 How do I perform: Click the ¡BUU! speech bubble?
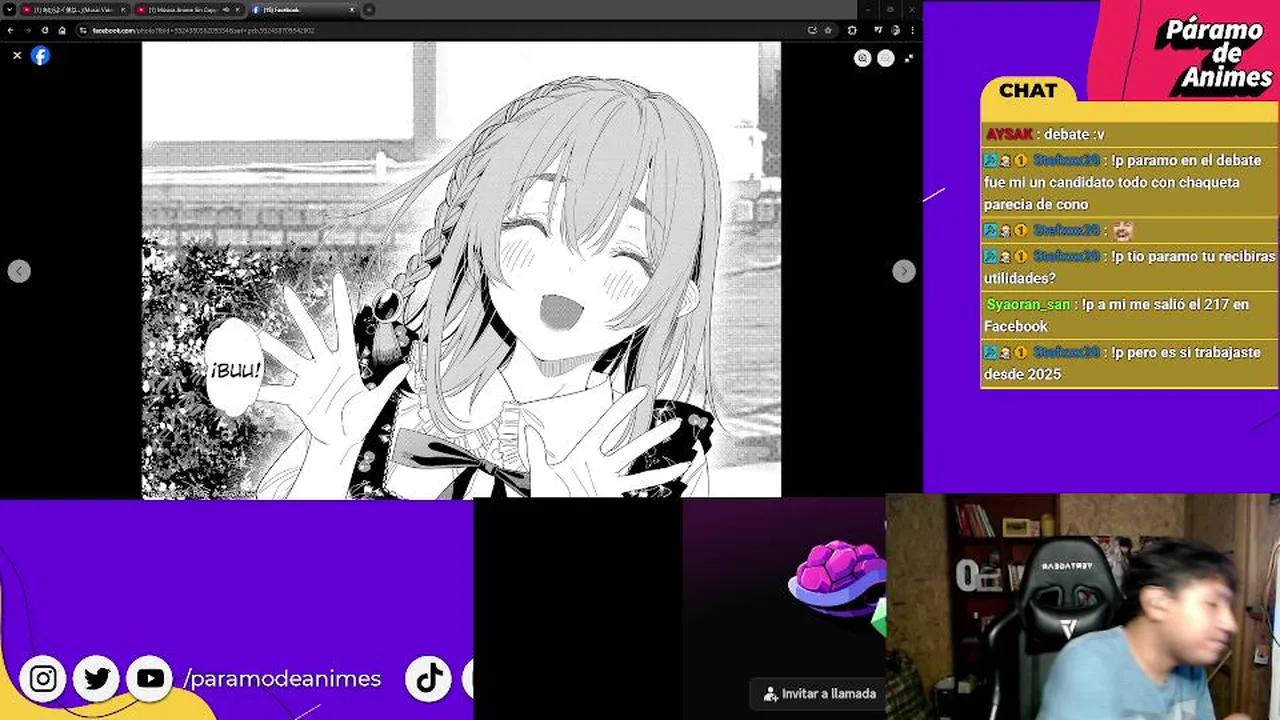[x=234, y=369]
